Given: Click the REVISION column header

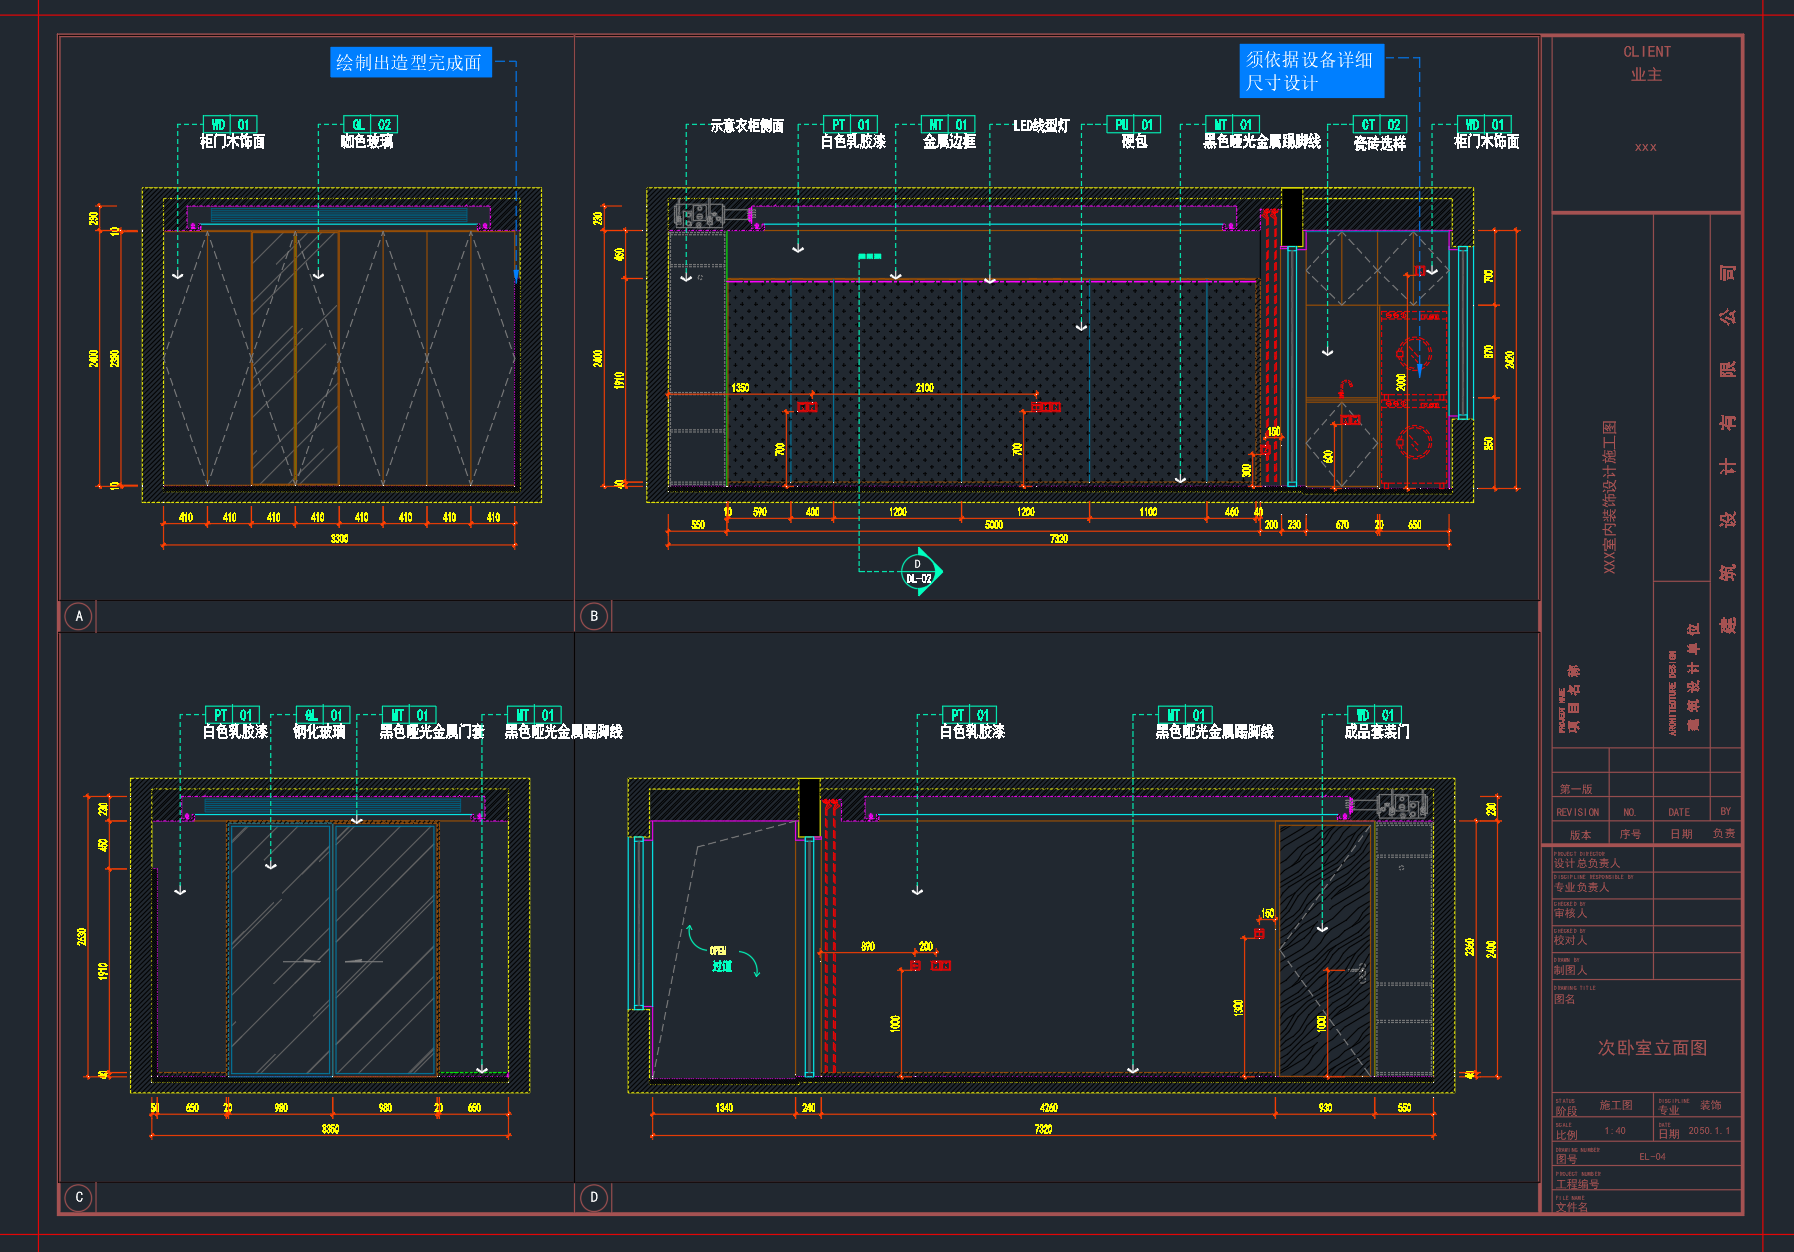Looking at the screenshot, I should point(1578,812).
